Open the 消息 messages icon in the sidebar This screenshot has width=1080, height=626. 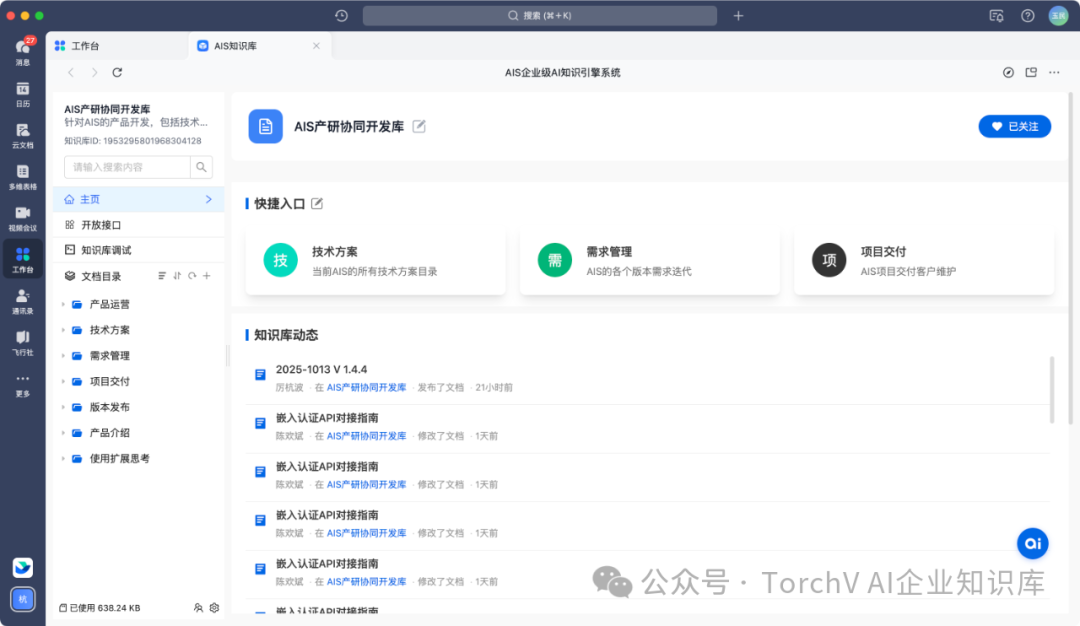23,52
